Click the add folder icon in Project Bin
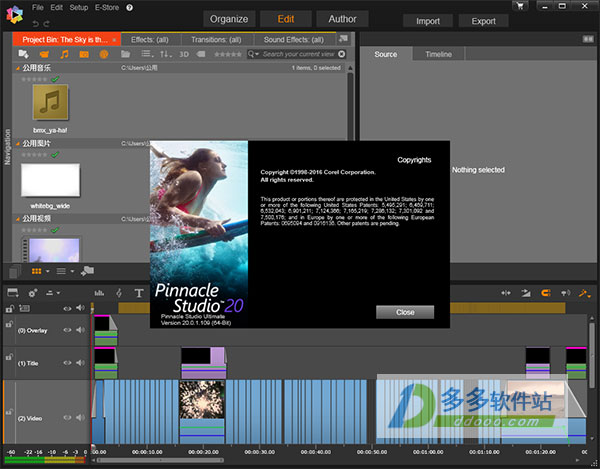600x469 pixels. [24, 54]
